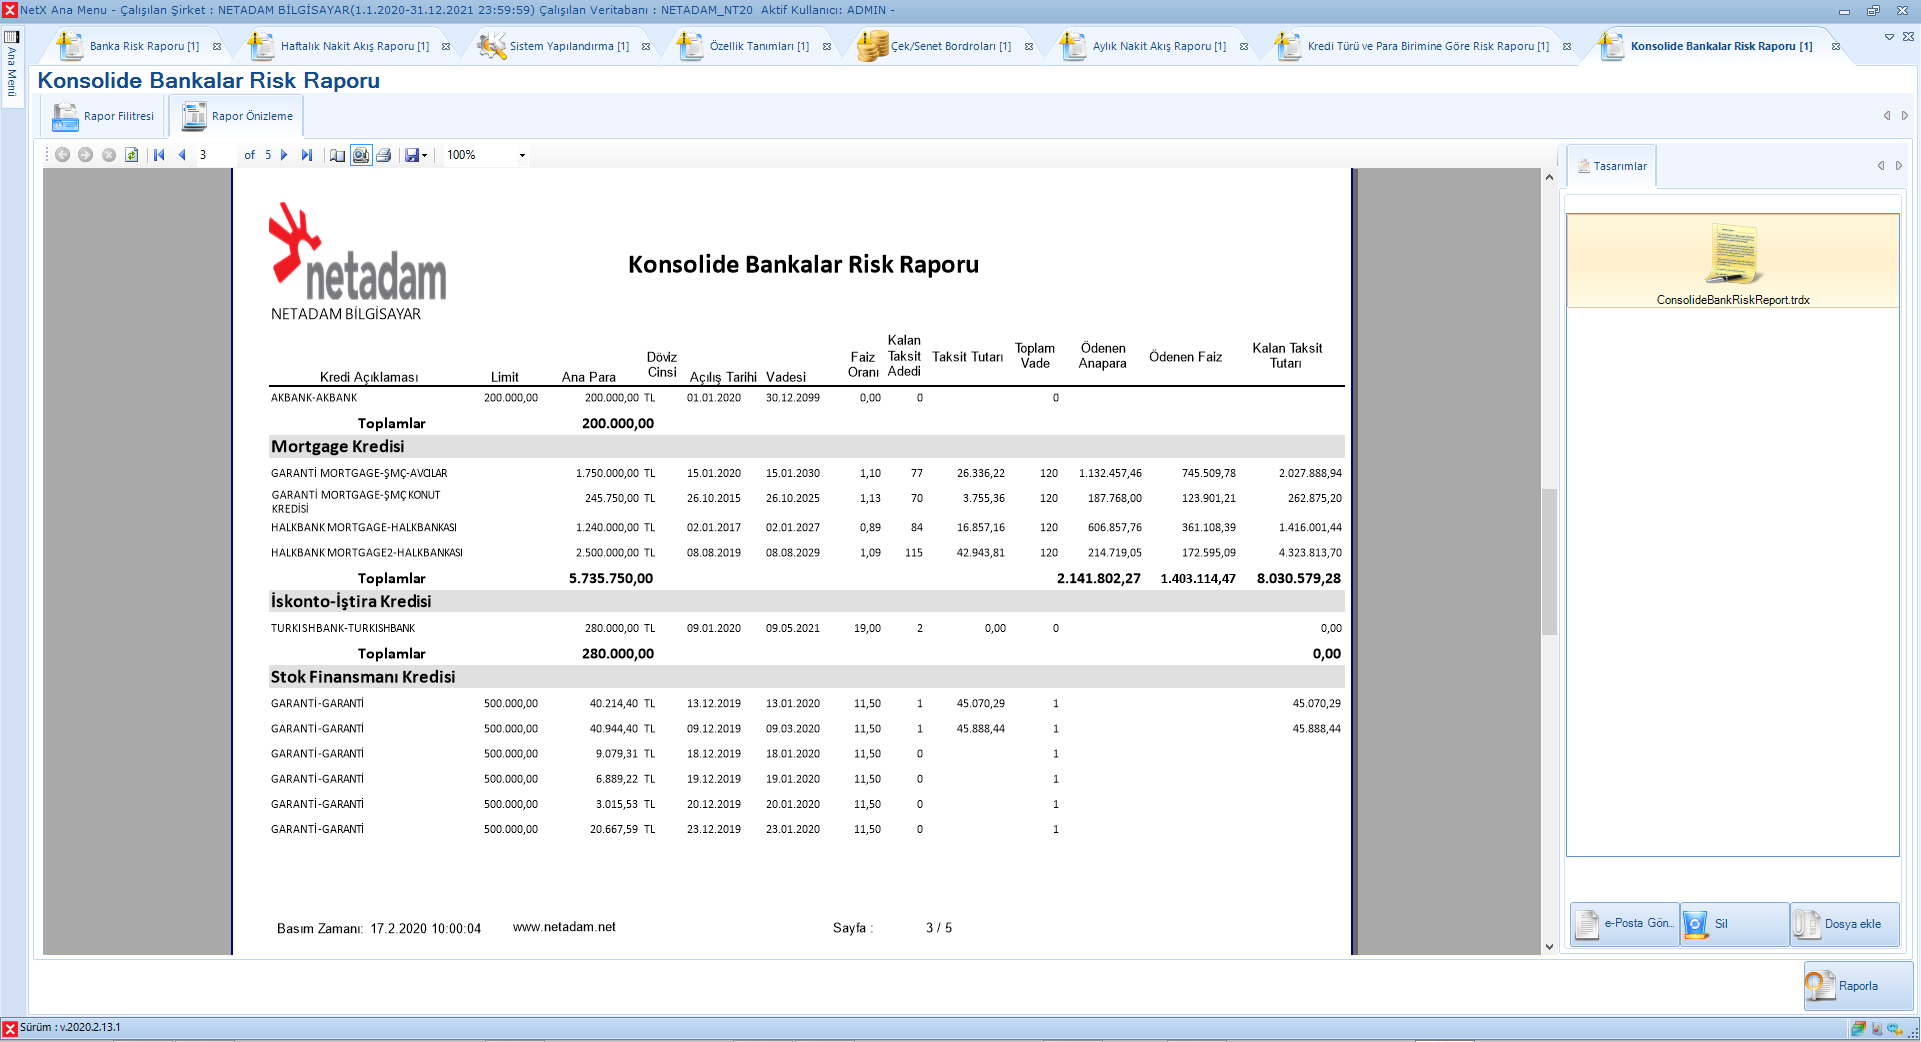Click the Dosya ekle button

(1845, 924)
